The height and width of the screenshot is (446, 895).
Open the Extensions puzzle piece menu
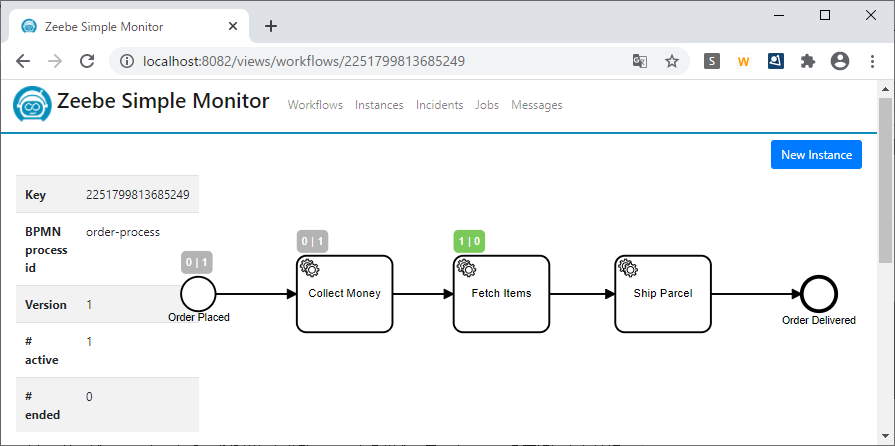tap(808, 61)
